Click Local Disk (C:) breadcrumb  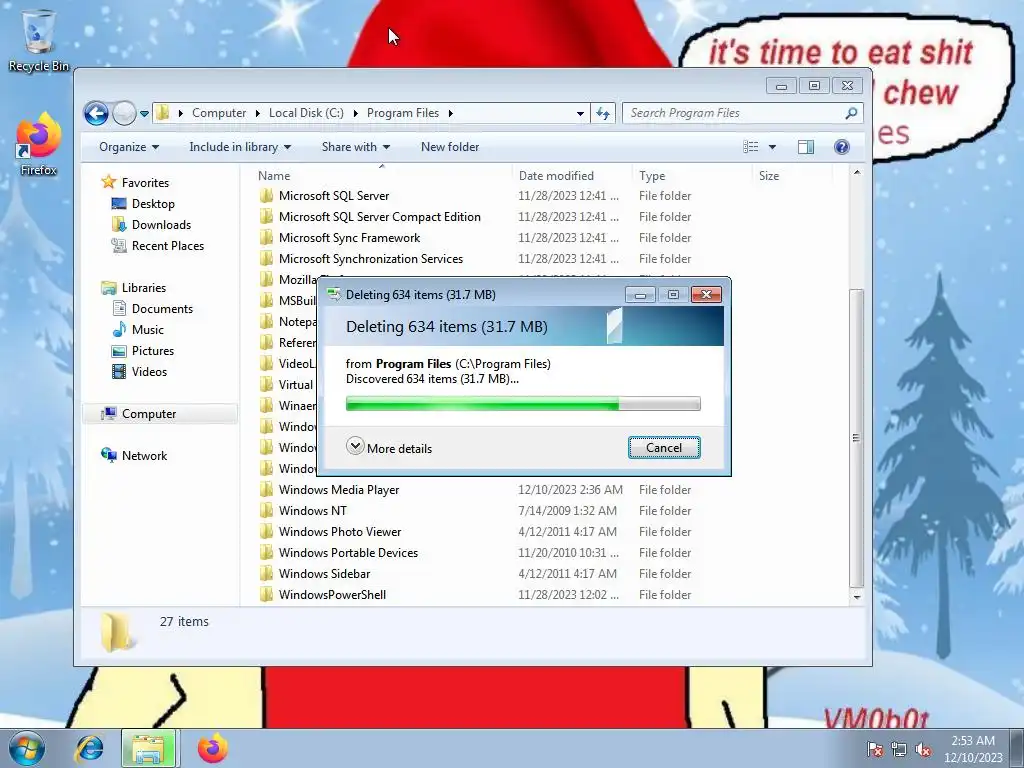306,113
